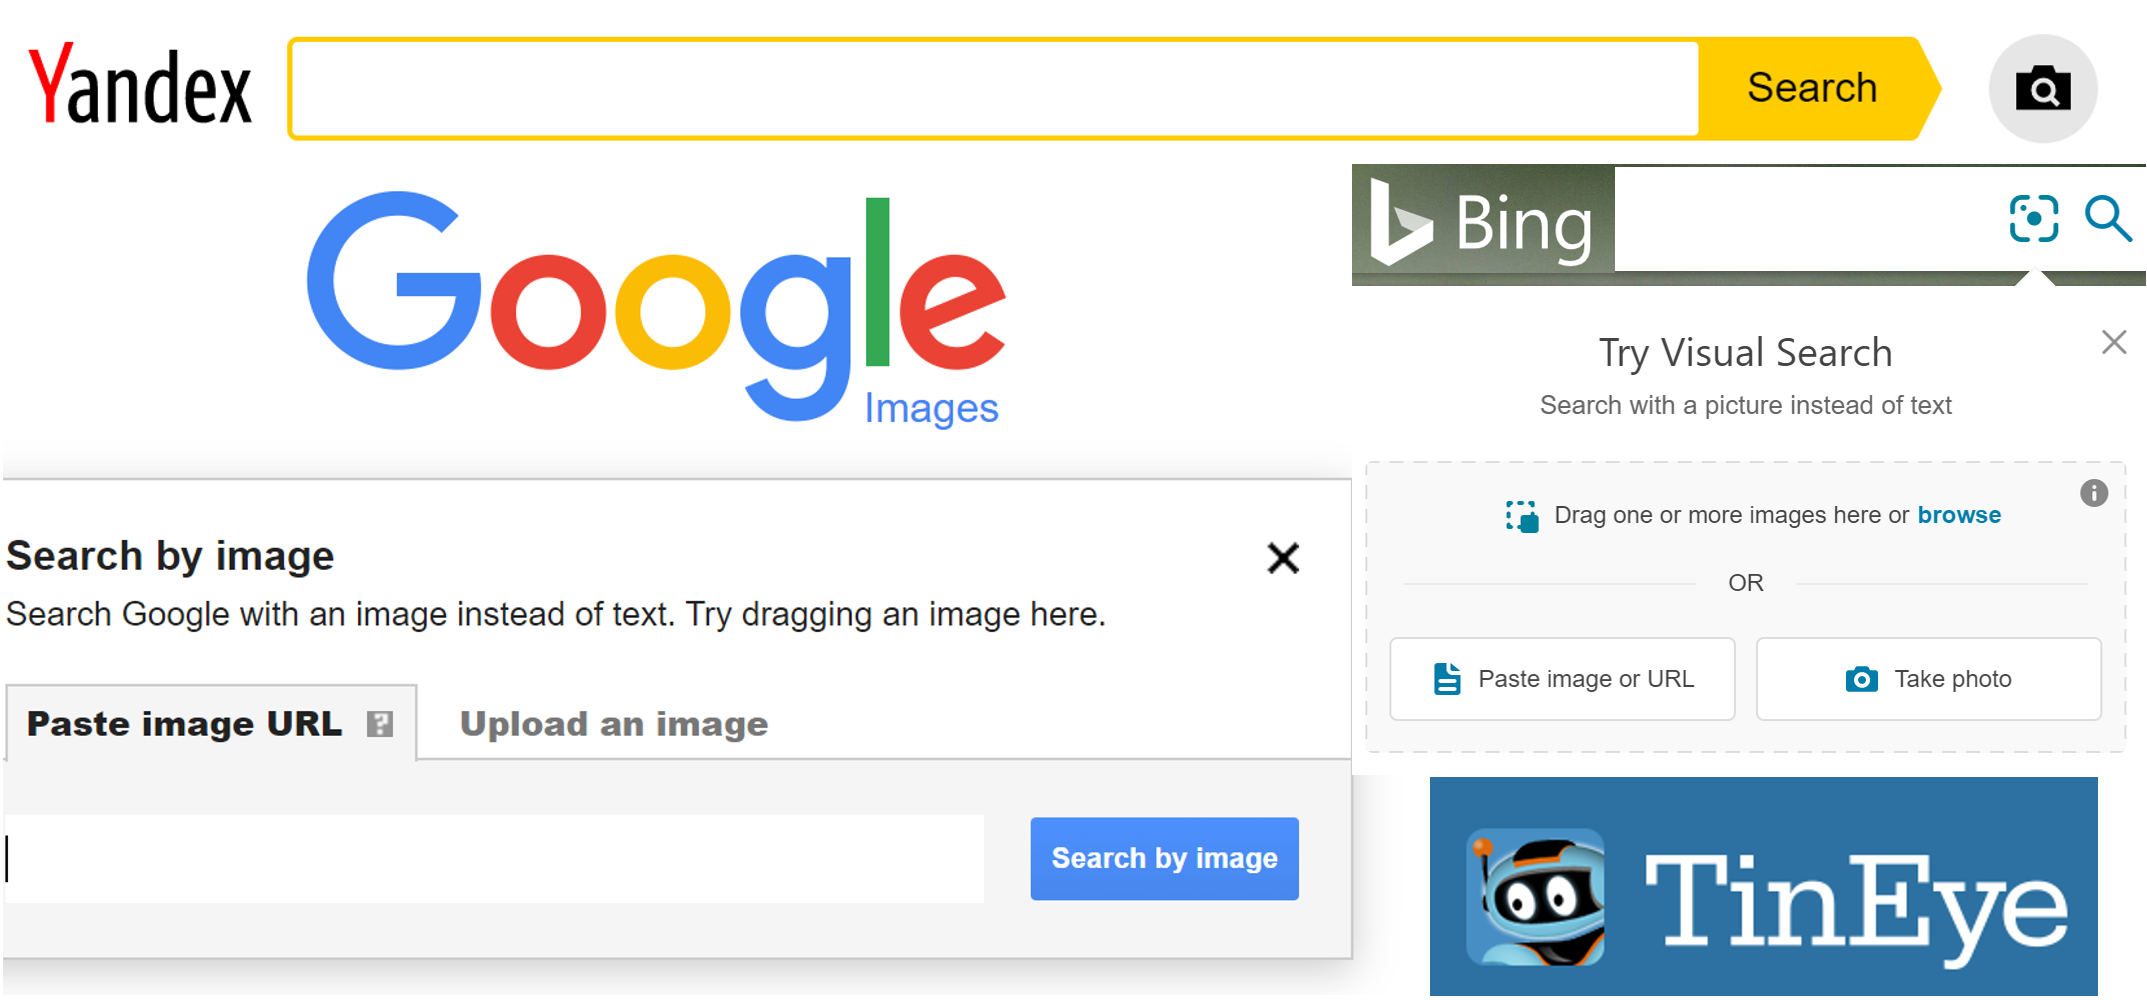This screenshot has height=1000, width=2147.
Task: Click the TinEye robot logo
Action: pyautogui.click(x=1535, y=897)
